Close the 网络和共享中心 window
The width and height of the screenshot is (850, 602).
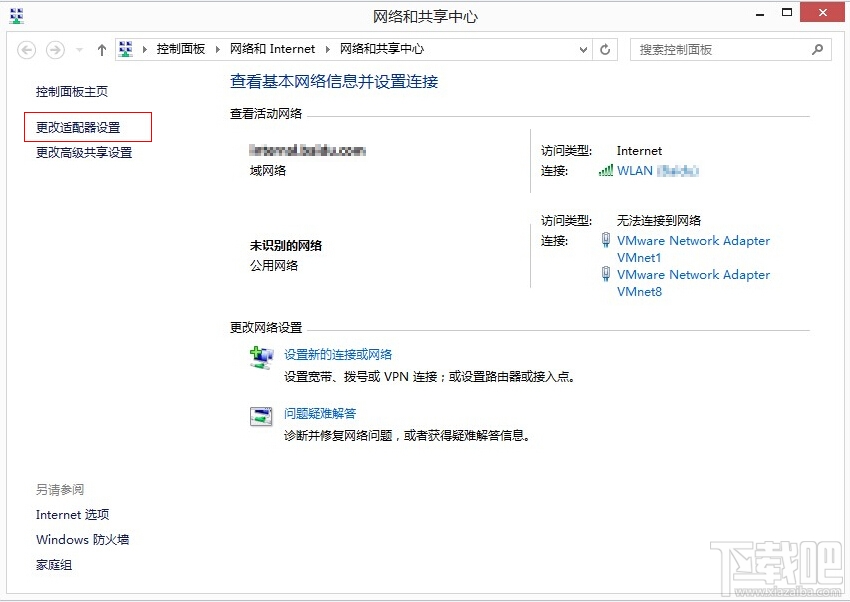click(822, 12)
